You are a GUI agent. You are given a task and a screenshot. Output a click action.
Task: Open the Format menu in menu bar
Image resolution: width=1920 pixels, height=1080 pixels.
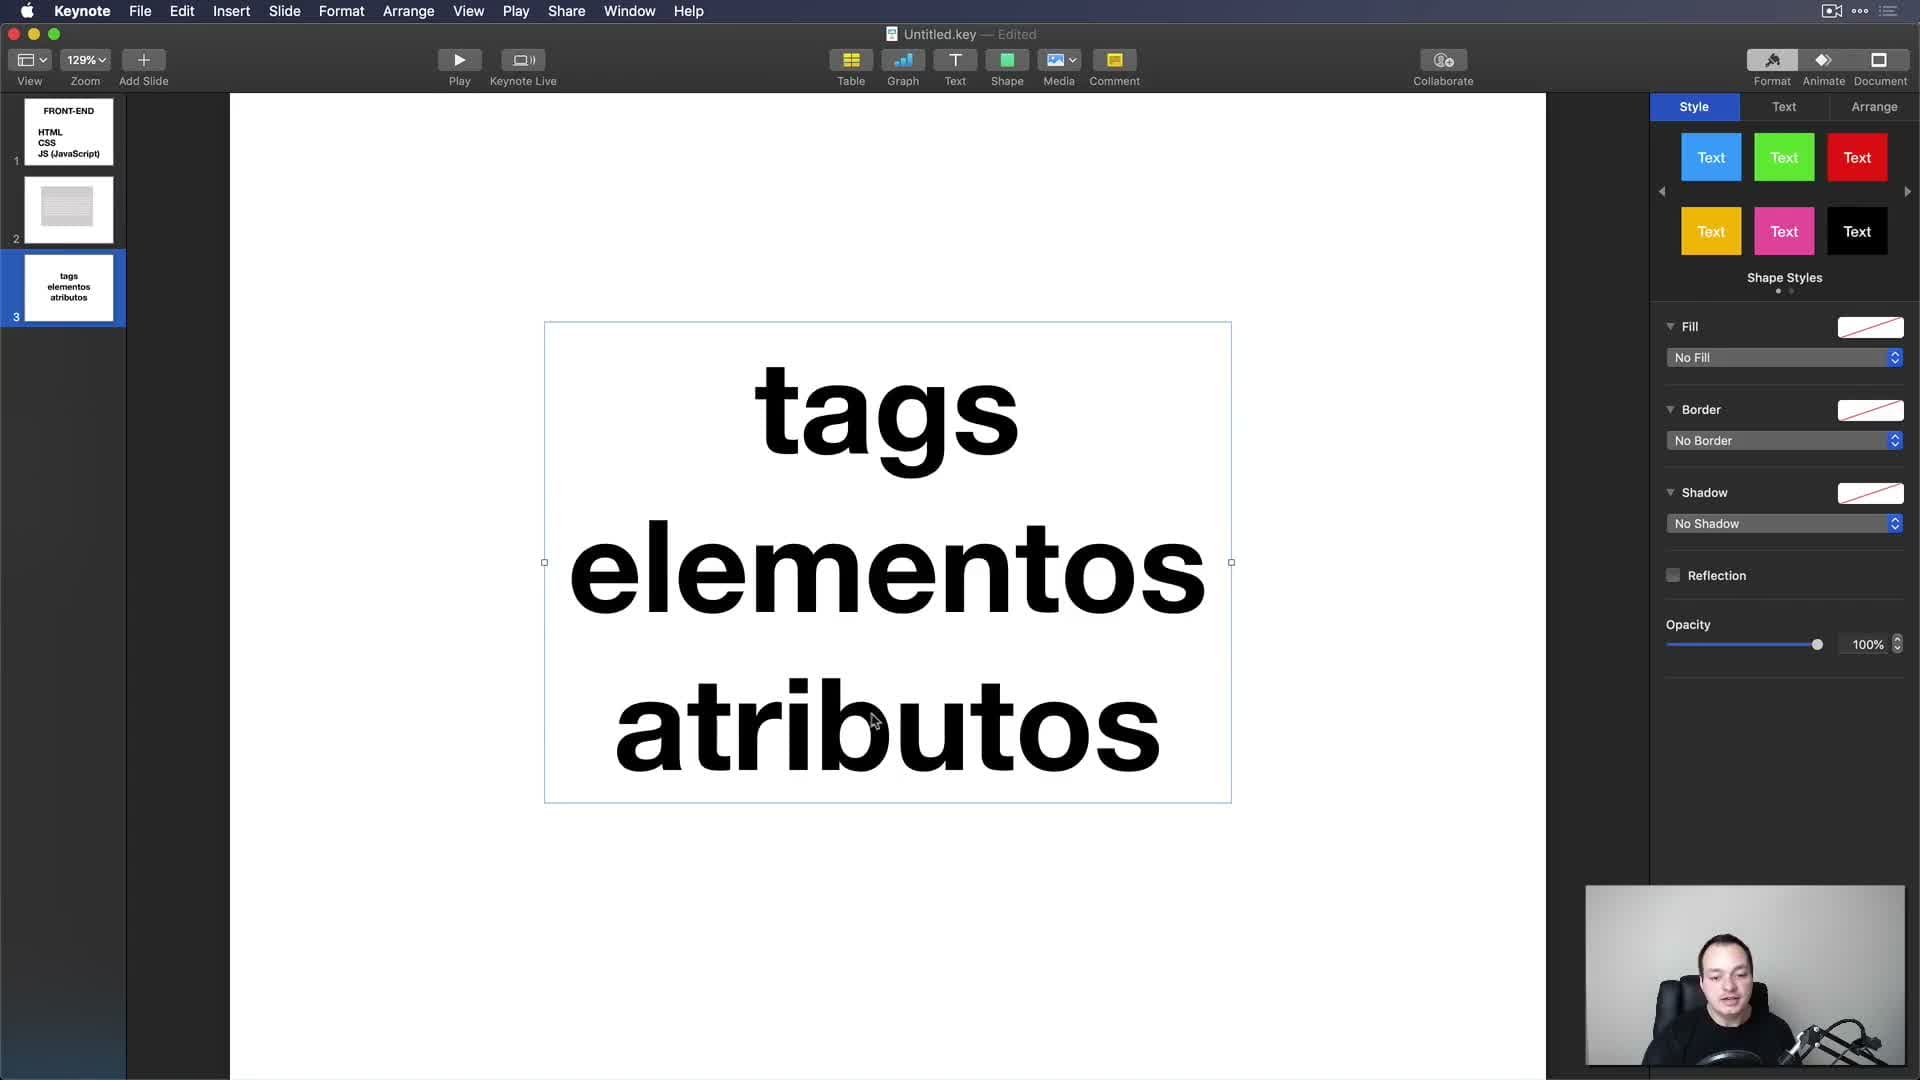coord(341,11)
